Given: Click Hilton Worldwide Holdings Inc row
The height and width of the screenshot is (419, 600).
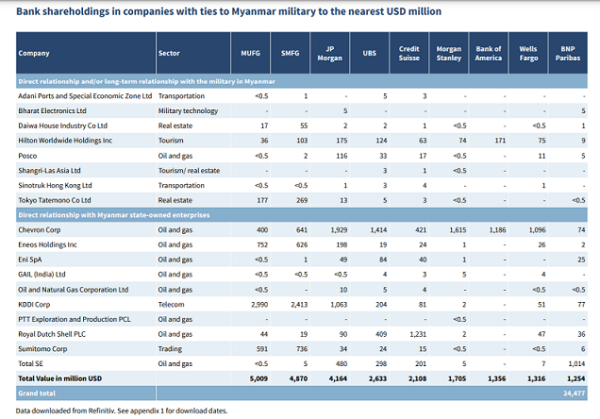Looking at the screenshot, I should 302,140.
